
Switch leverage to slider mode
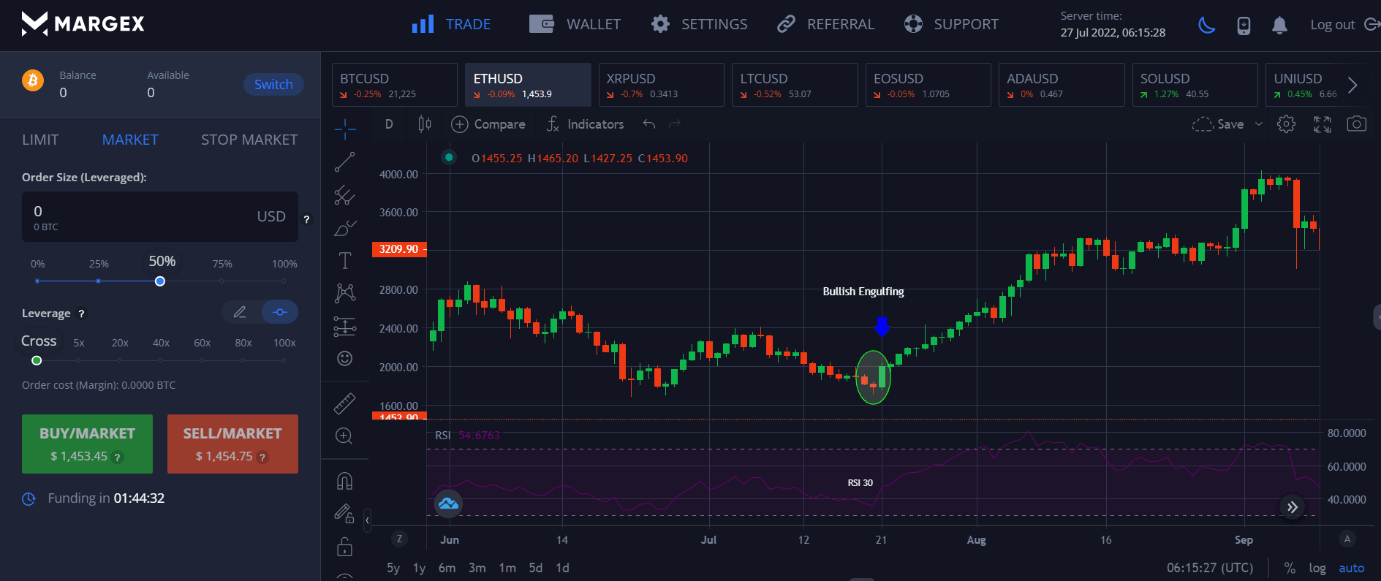280,312
